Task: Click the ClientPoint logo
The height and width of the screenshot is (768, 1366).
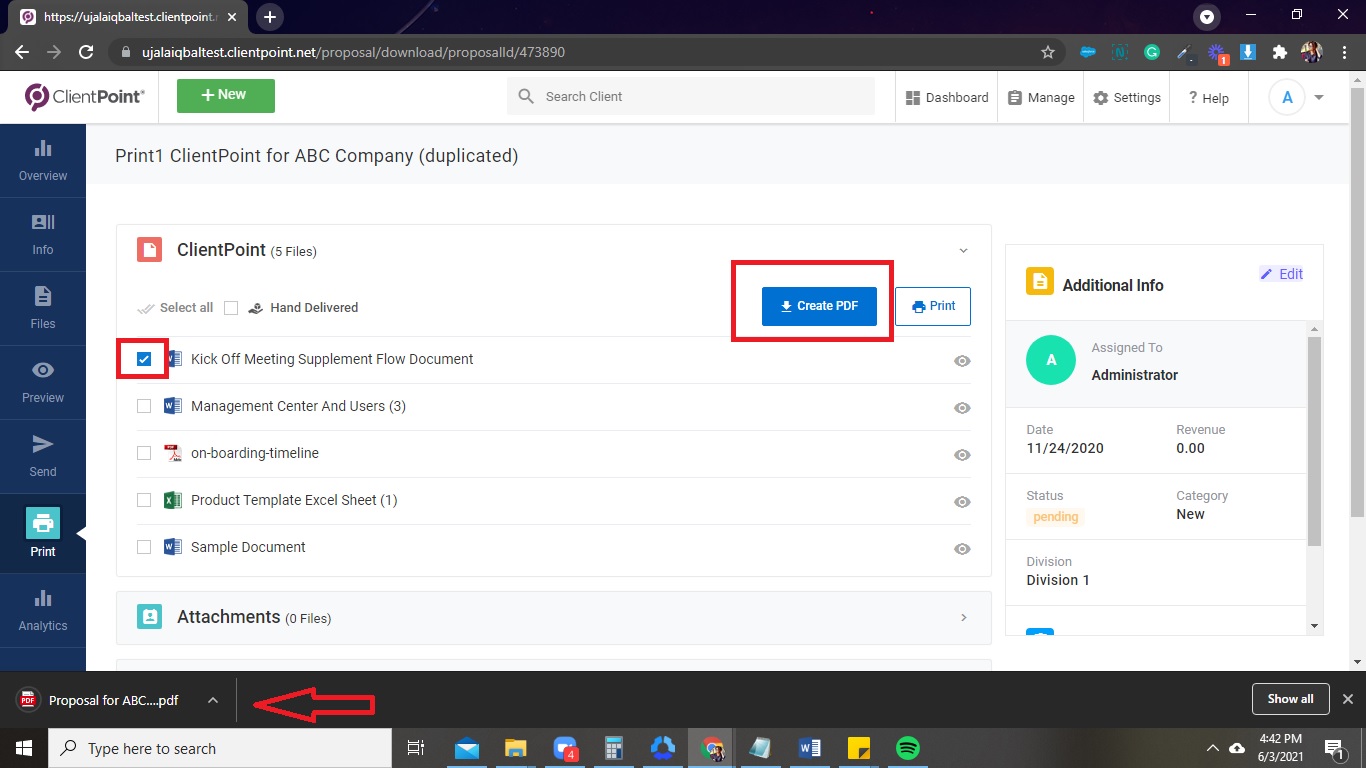Action: coord(85,96)
